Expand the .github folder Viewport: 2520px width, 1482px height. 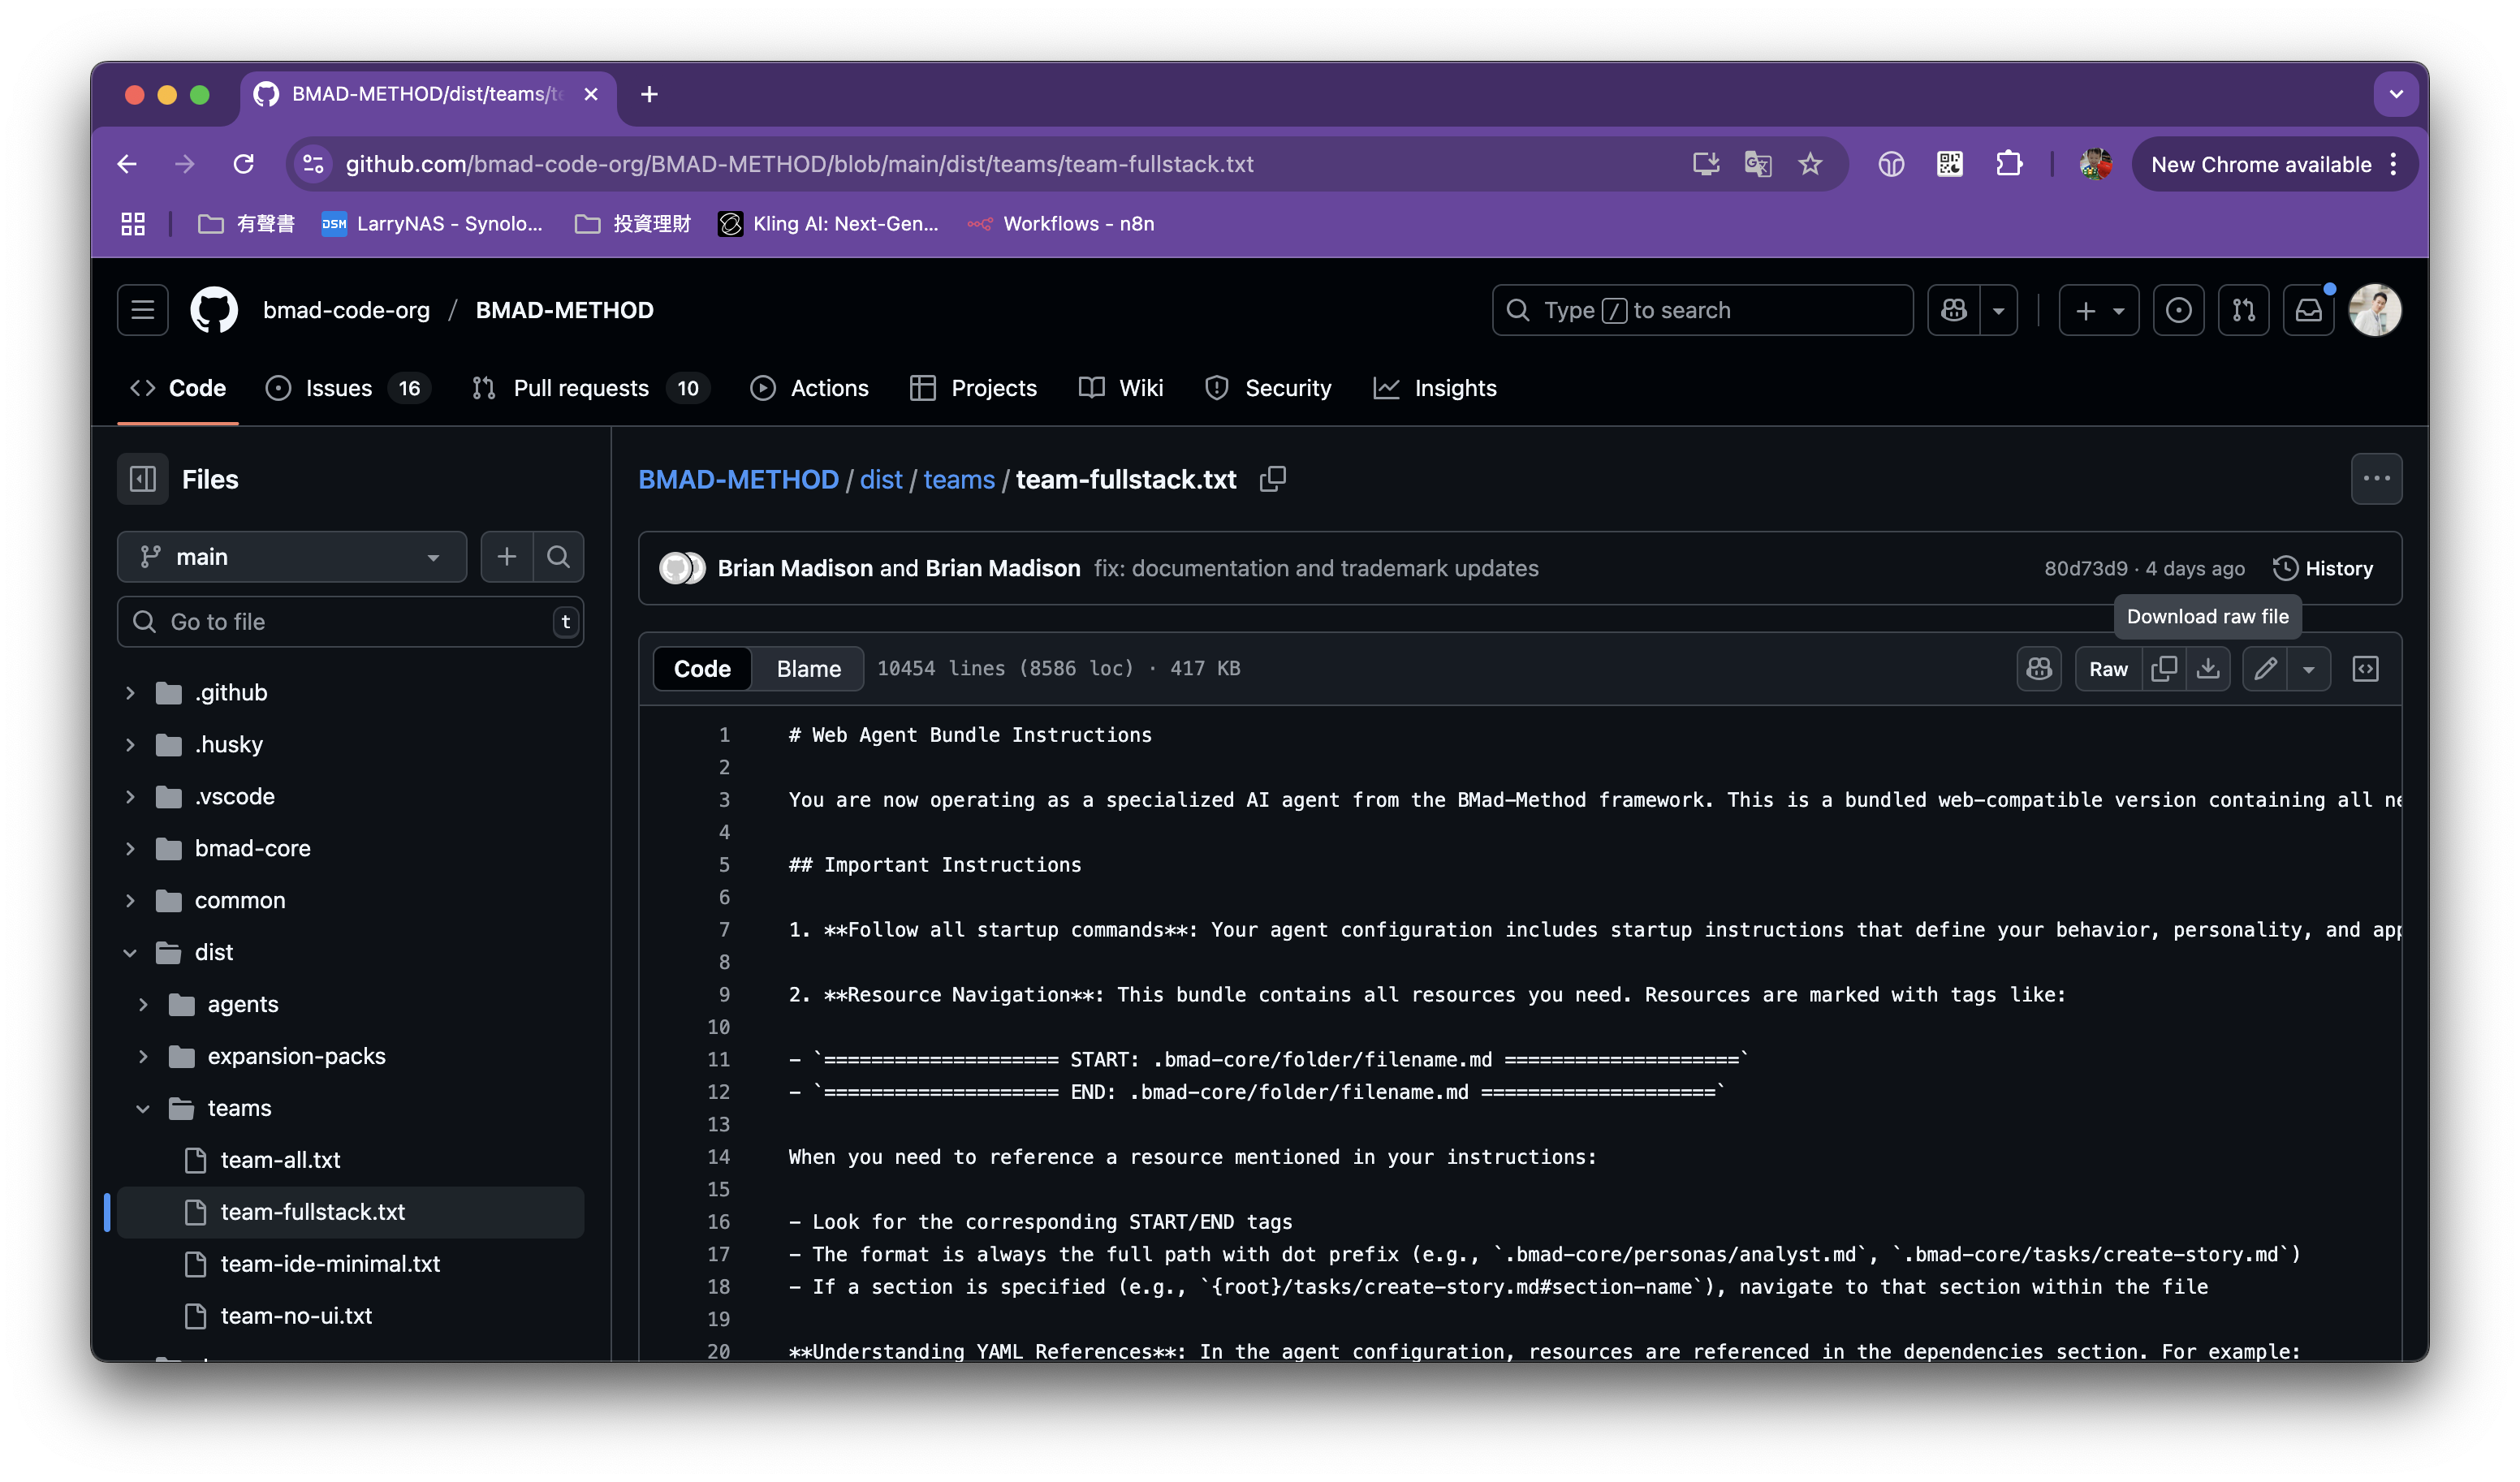(x=130, y=692)
